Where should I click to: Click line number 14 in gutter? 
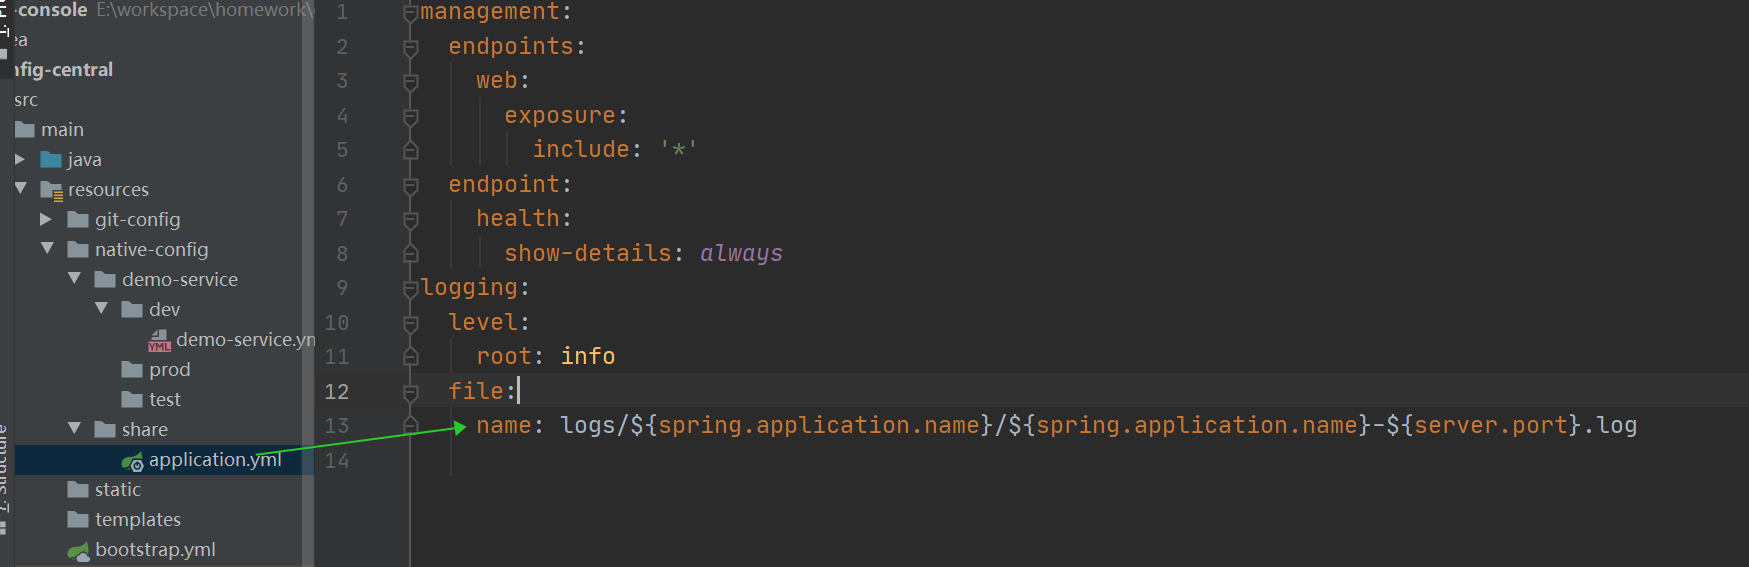337,461
